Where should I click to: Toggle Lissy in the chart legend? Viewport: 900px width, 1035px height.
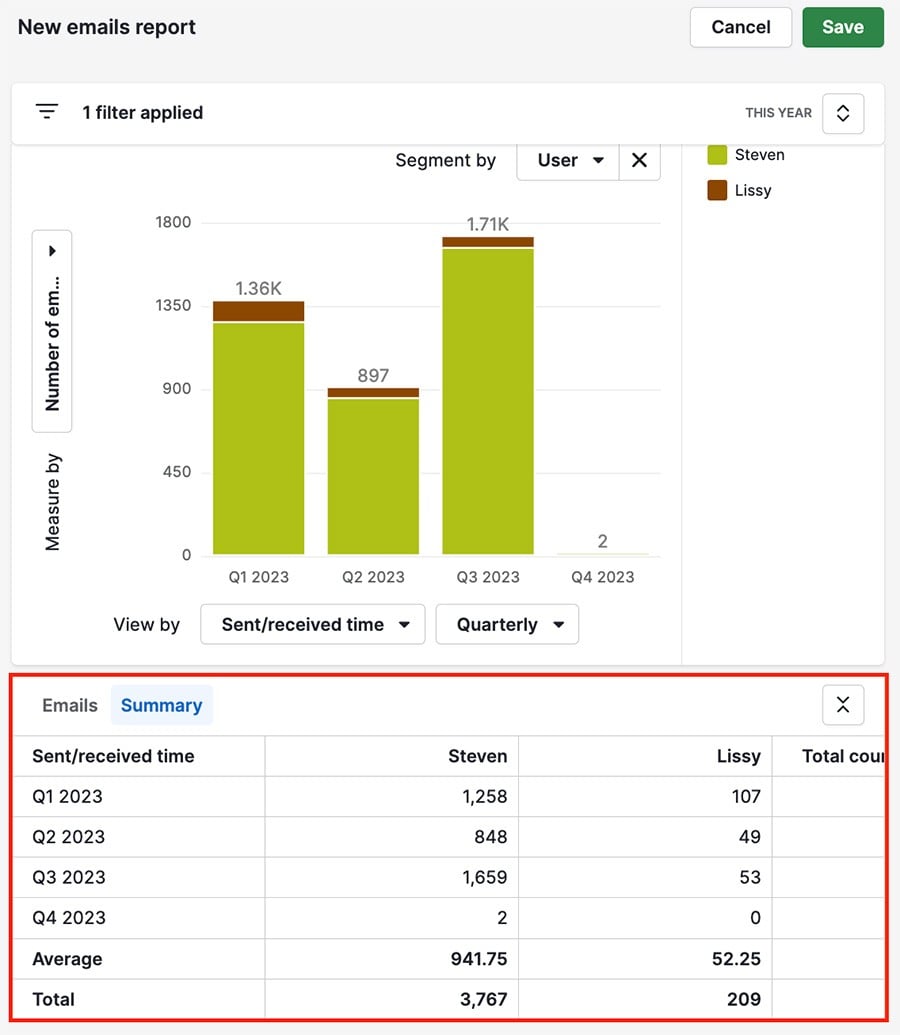pyautogui.click(x=750, y=190)
